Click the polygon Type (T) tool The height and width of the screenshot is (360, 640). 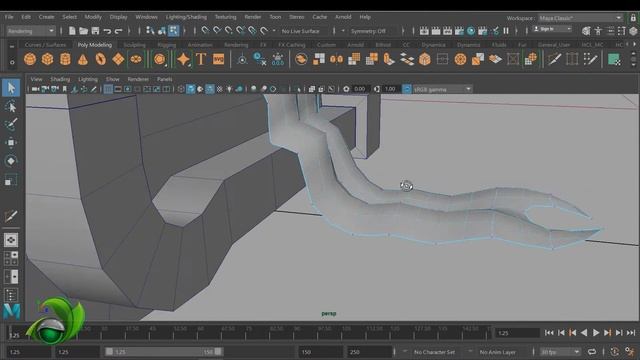201,59
